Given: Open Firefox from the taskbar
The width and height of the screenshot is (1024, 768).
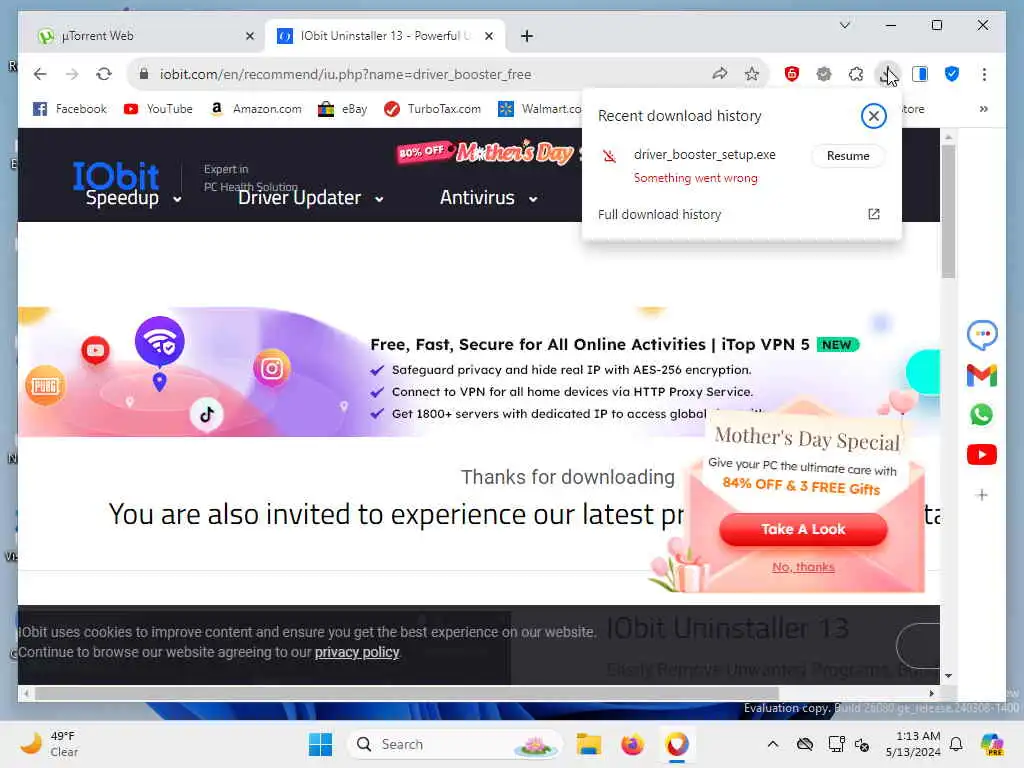Looking at the screenshot, I should [x=632, y=744].
